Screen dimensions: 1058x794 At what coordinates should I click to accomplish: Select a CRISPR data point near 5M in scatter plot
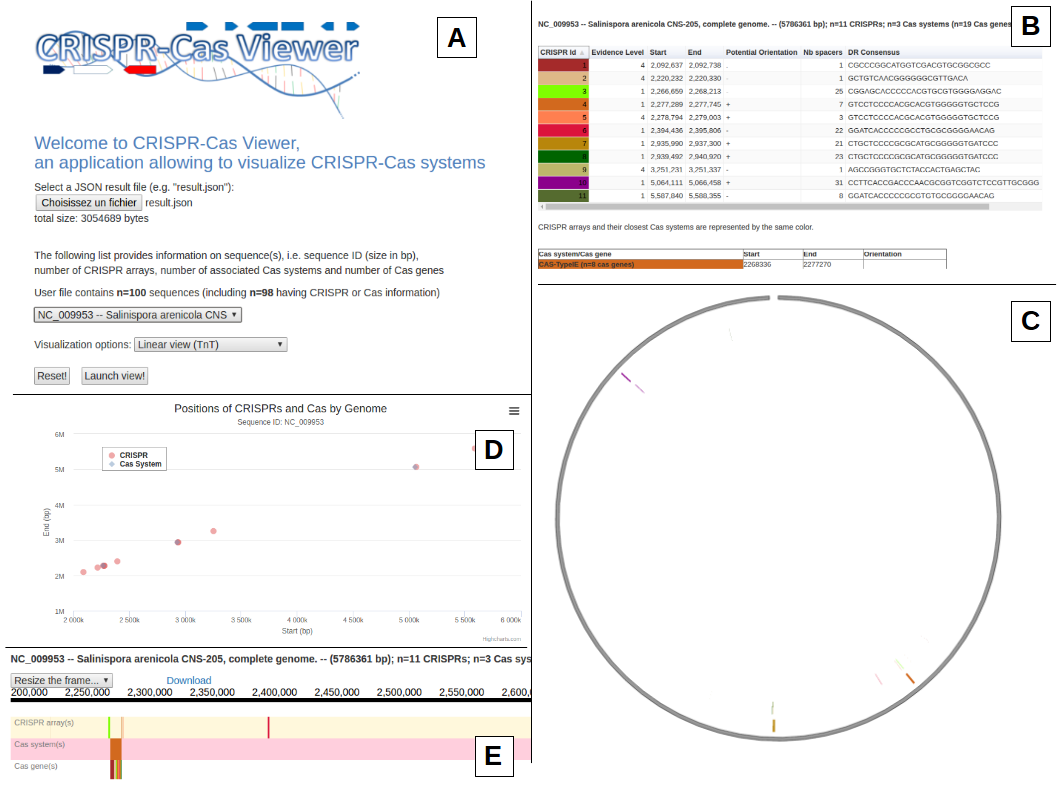[415, 466]
